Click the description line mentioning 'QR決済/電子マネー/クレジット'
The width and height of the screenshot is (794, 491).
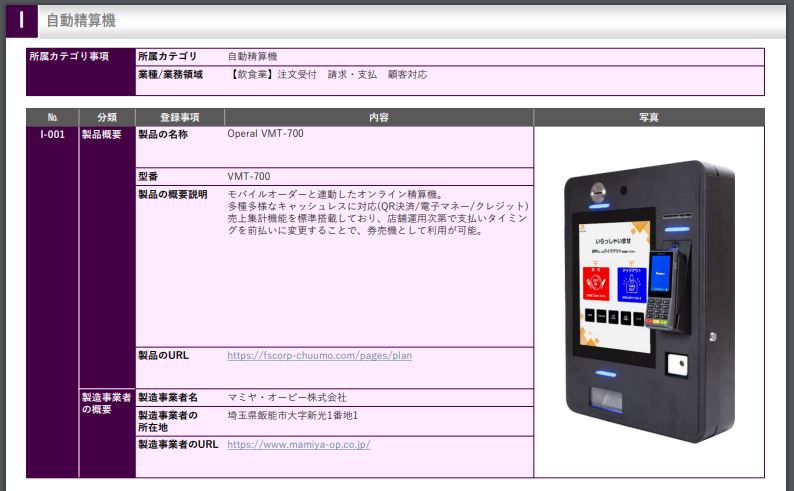coord(378,206)
